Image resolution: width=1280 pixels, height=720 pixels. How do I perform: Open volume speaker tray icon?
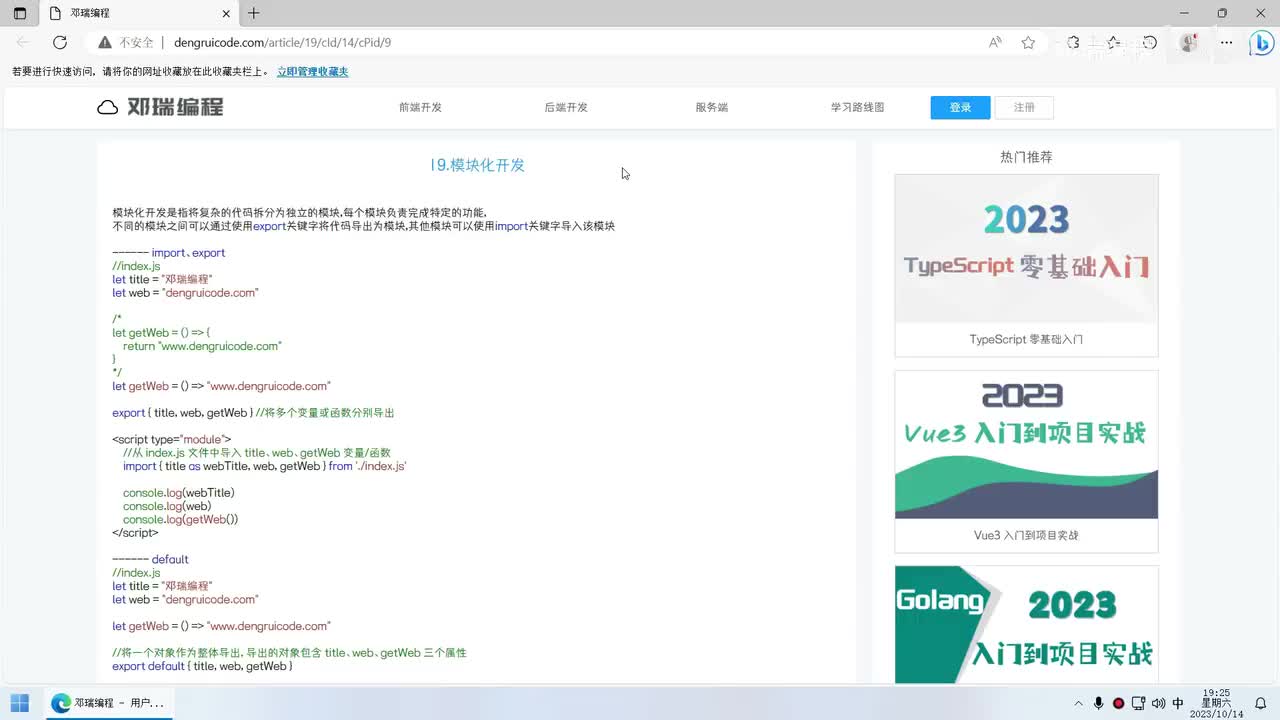coord(1158,703)
